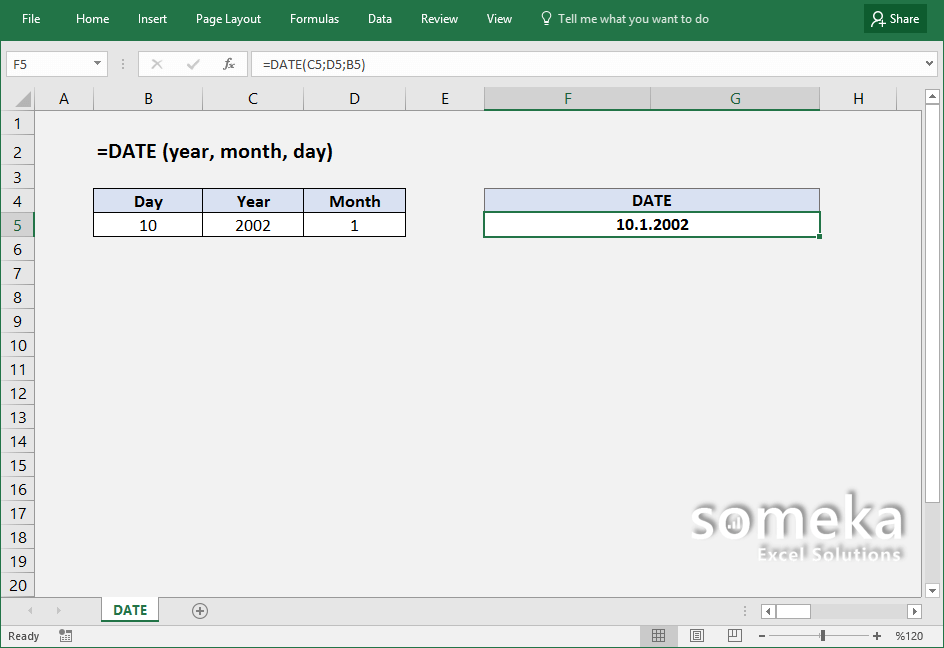Image resolution: width=944 pixels, height=648 pixels.
Task: Switch to Normal view icon
Action: (x=658, y=635)
